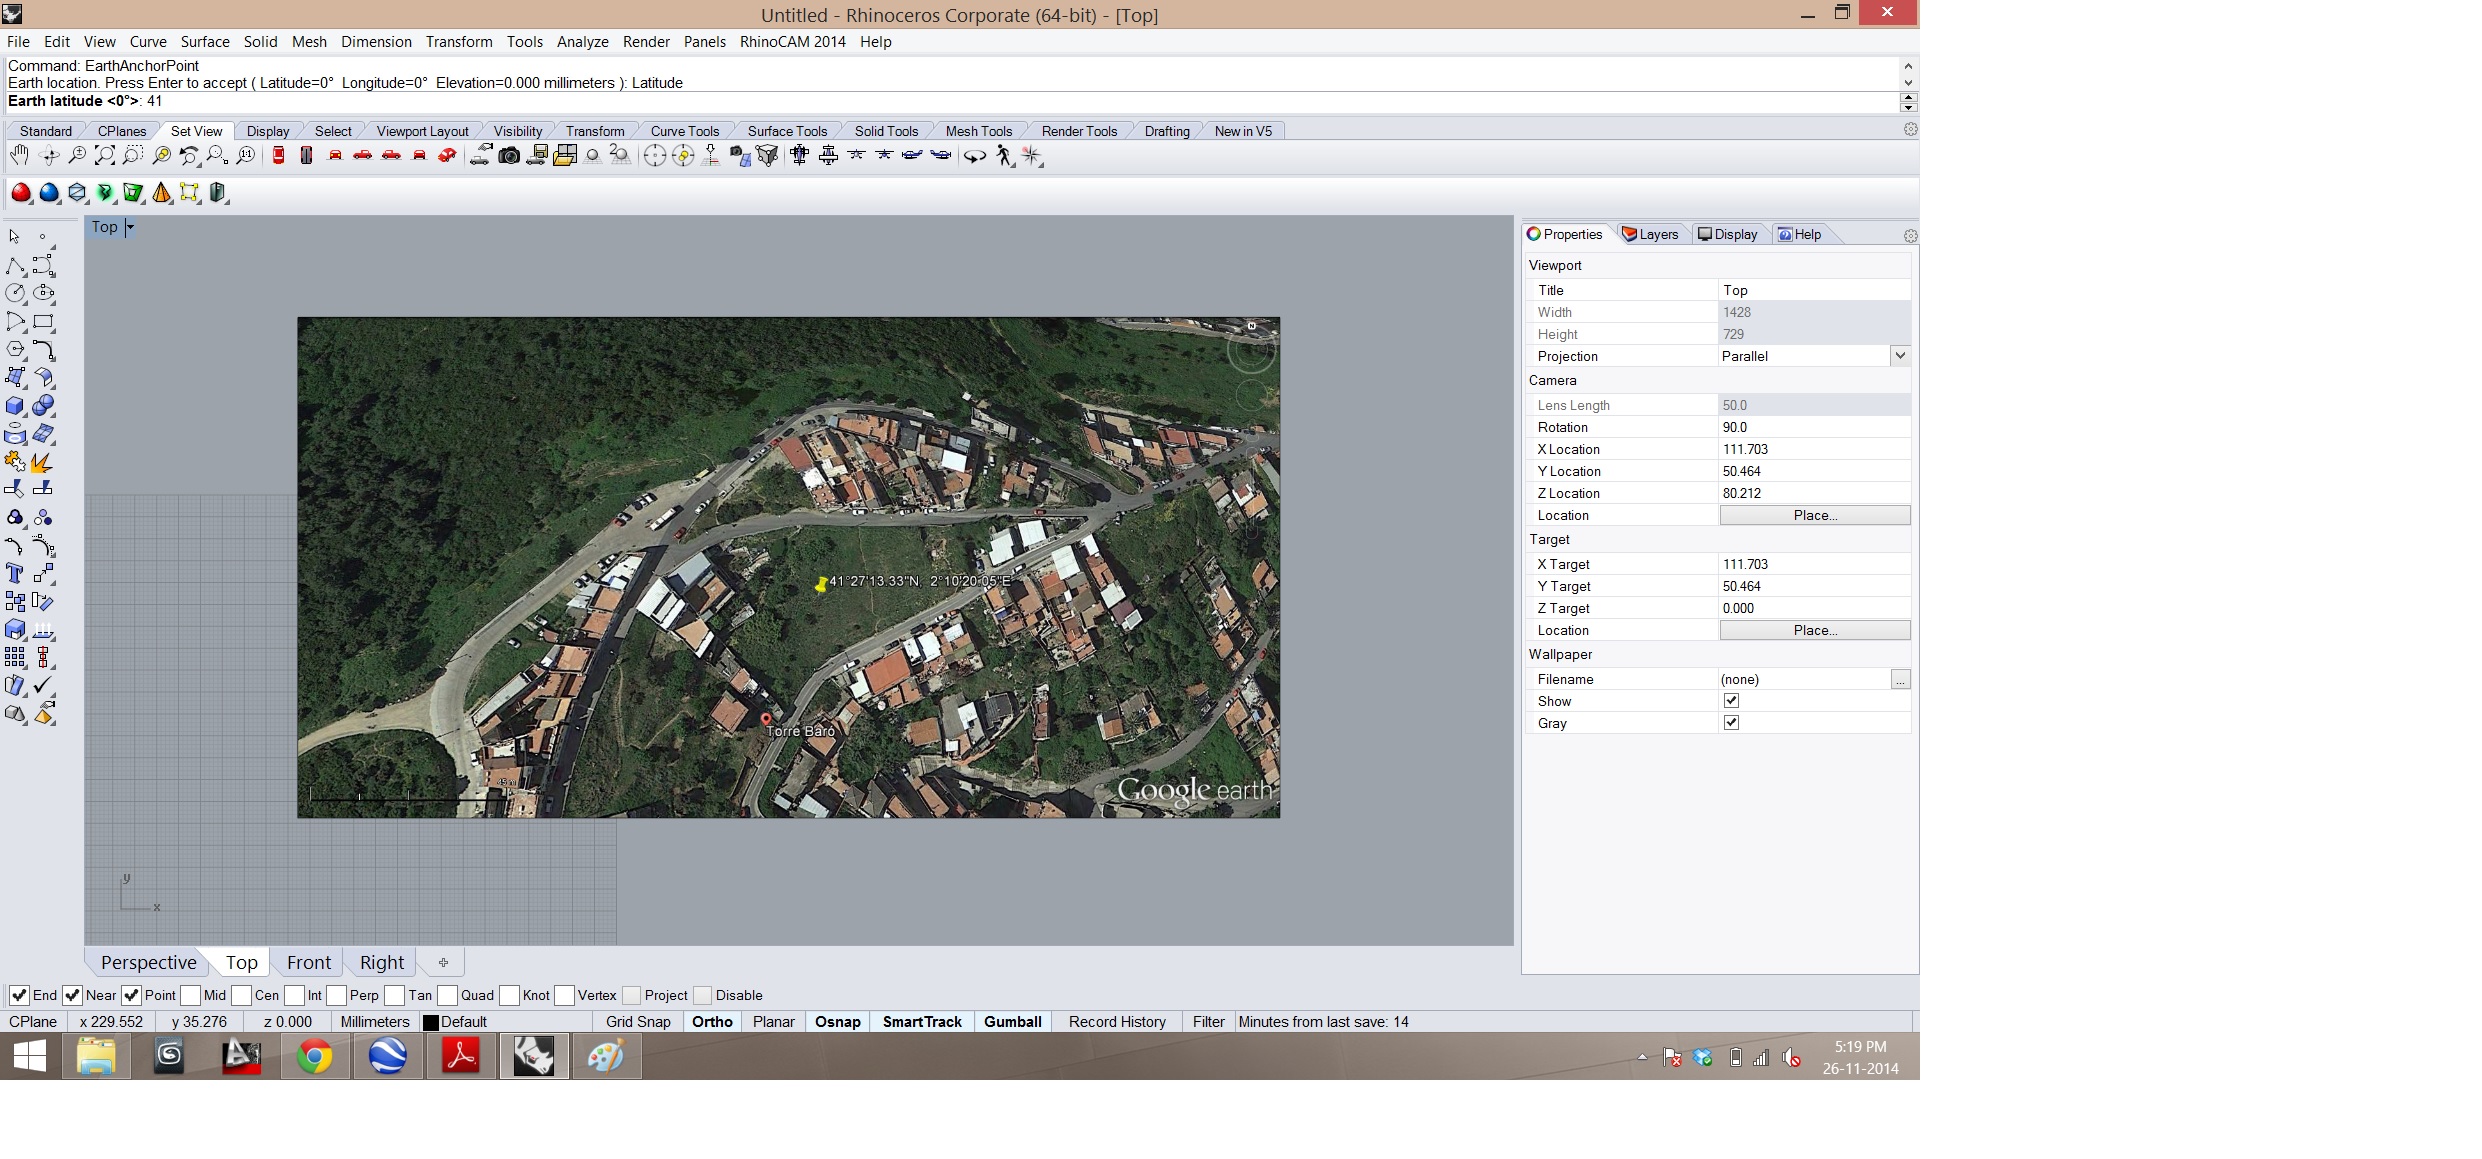
Task: Uncheck the End object snap
Action: [x=19, y=995]
